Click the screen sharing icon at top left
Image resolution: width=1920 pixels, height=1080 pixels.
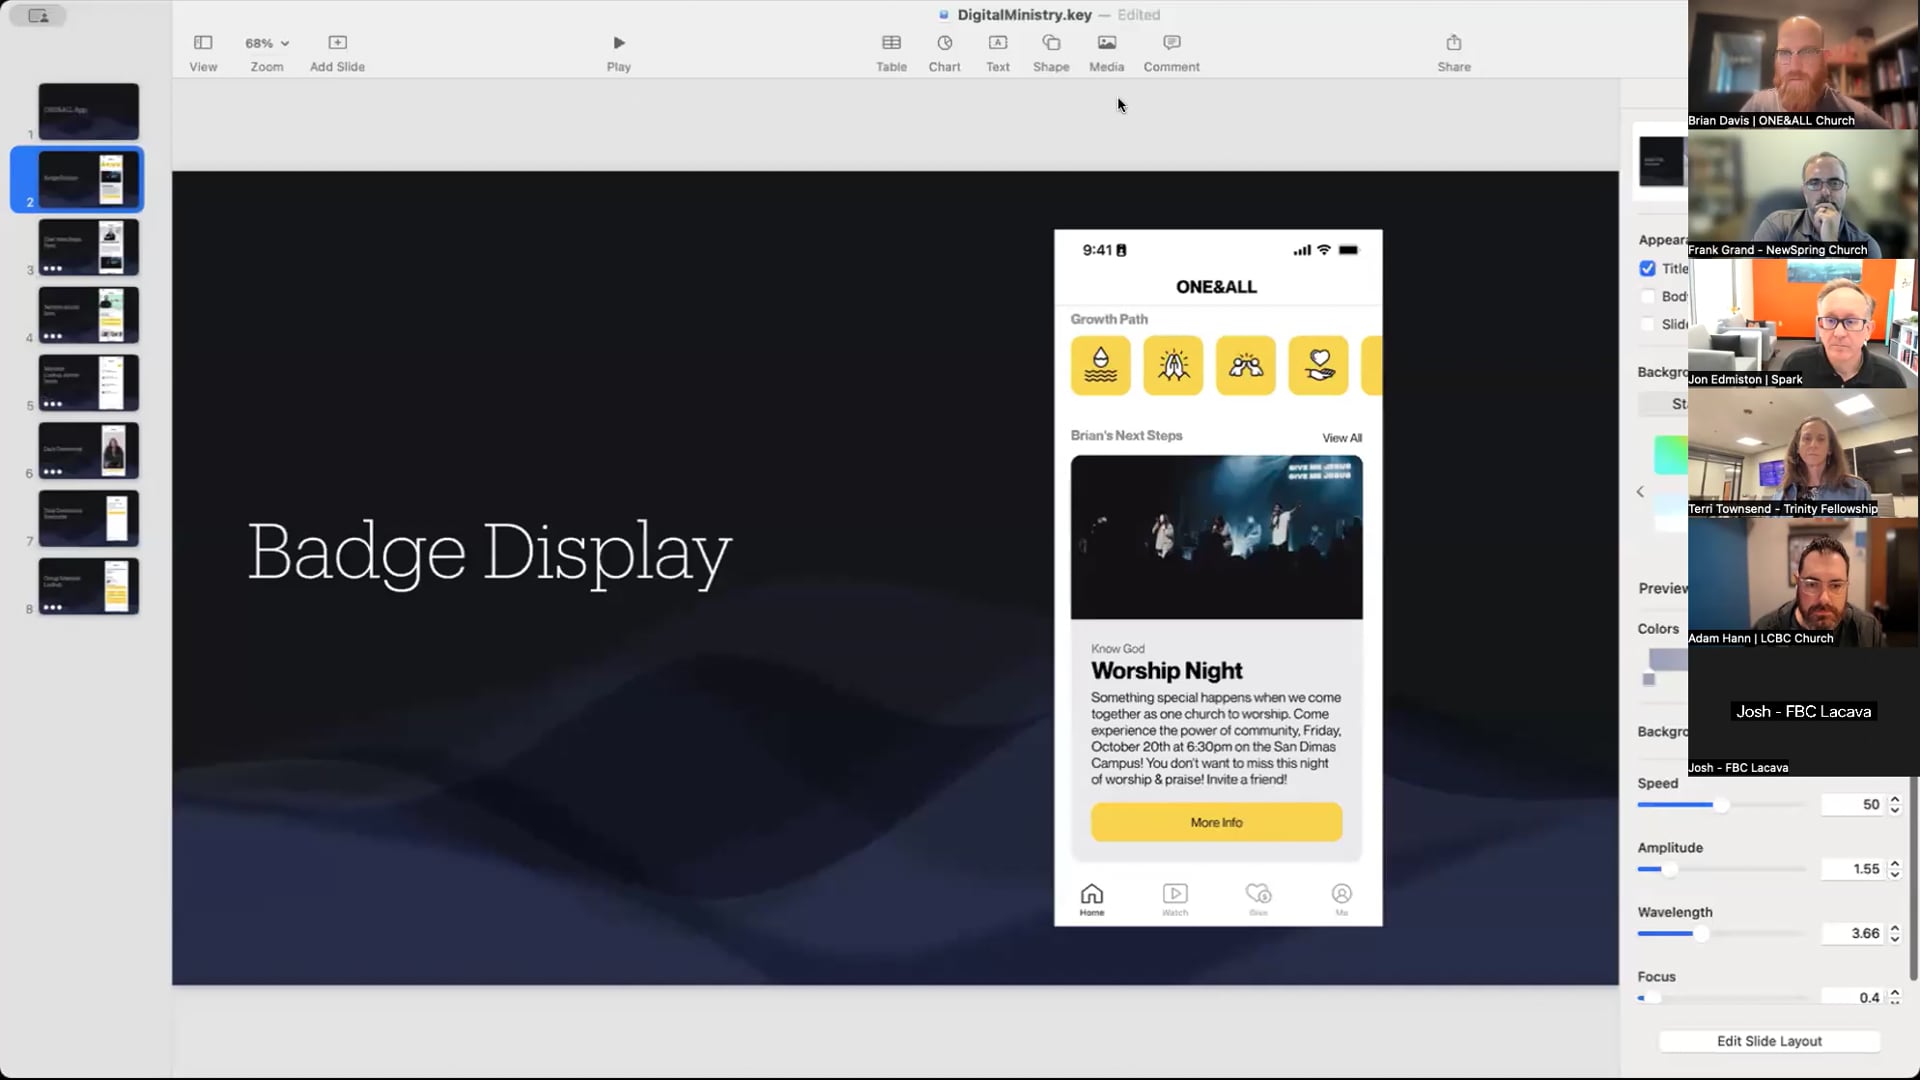38,15
